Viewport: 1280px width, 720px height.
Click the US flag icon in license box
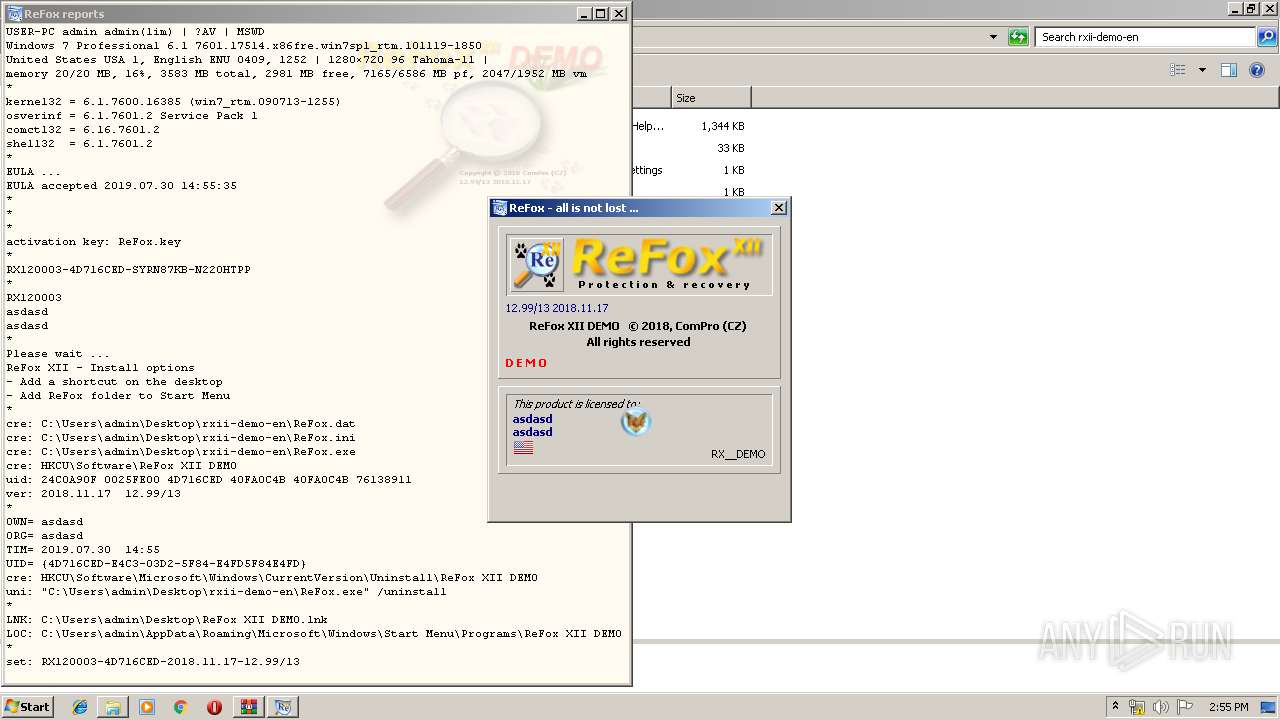(x=523, y=448)
